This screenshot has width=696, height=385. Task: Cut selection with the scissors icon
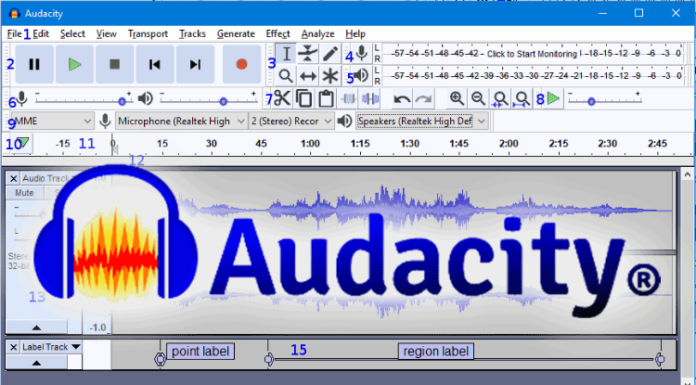click(x=282, y=99)
